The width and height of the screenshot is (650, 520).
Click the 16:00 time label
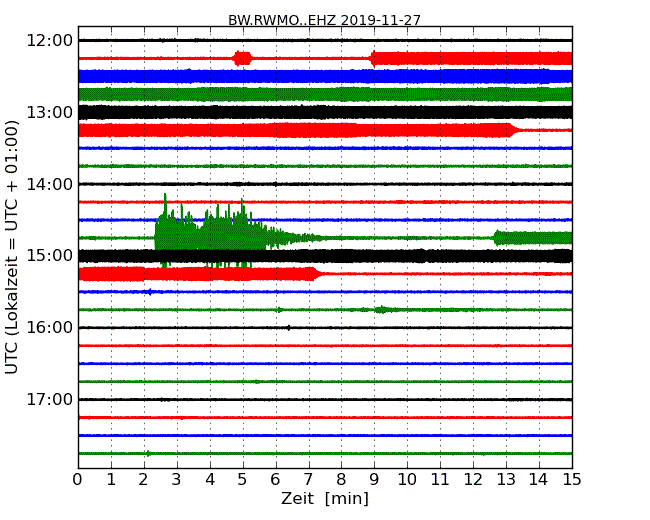click(x=49, y=328)
